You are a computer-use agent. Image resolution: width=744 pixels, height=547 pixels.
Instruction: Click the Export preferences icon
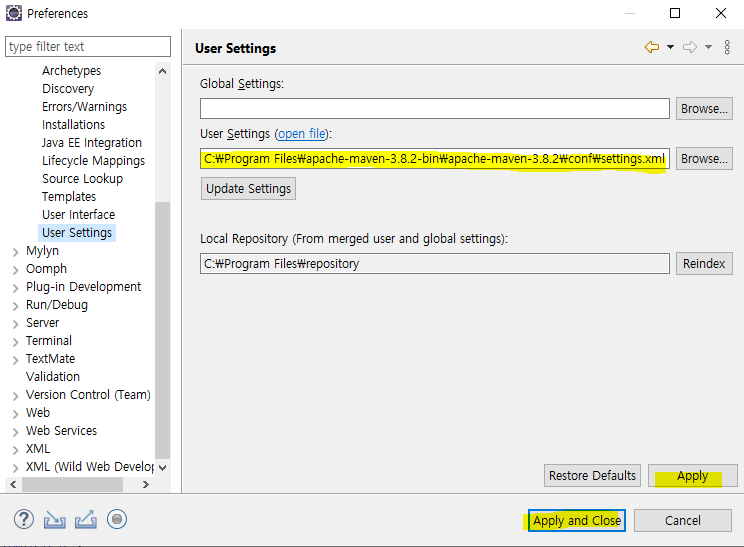[86, 519]
